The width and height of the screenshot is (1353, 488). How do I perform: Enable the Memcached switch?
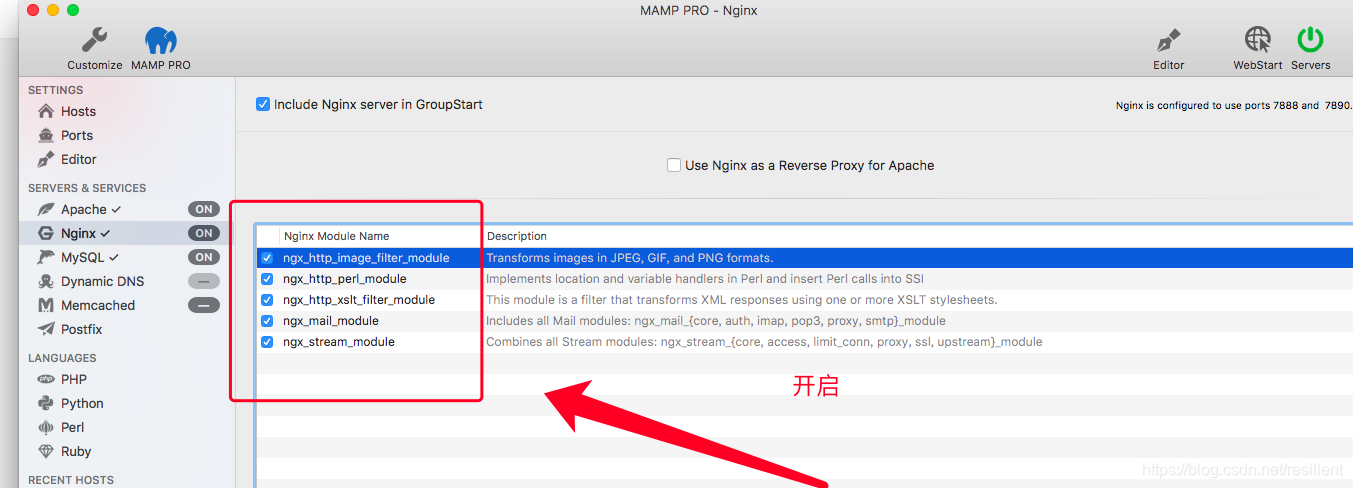click(x=204, y=305)
